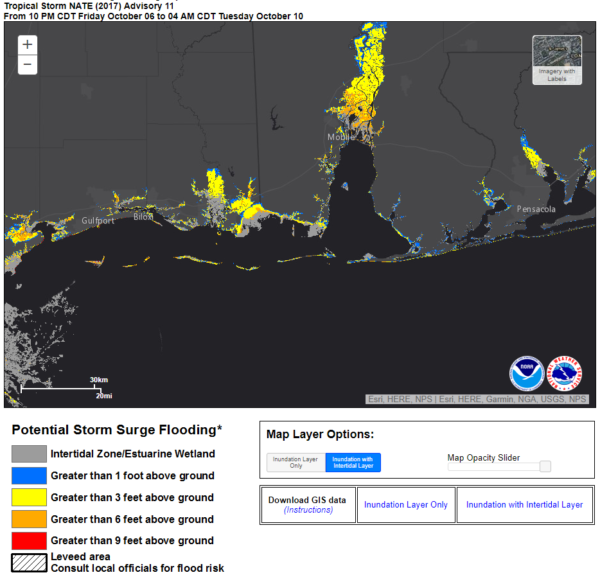This screenshot has width=600, height=575.
Task: Click Inundation Layer Only download link
Action: (405, 505)
